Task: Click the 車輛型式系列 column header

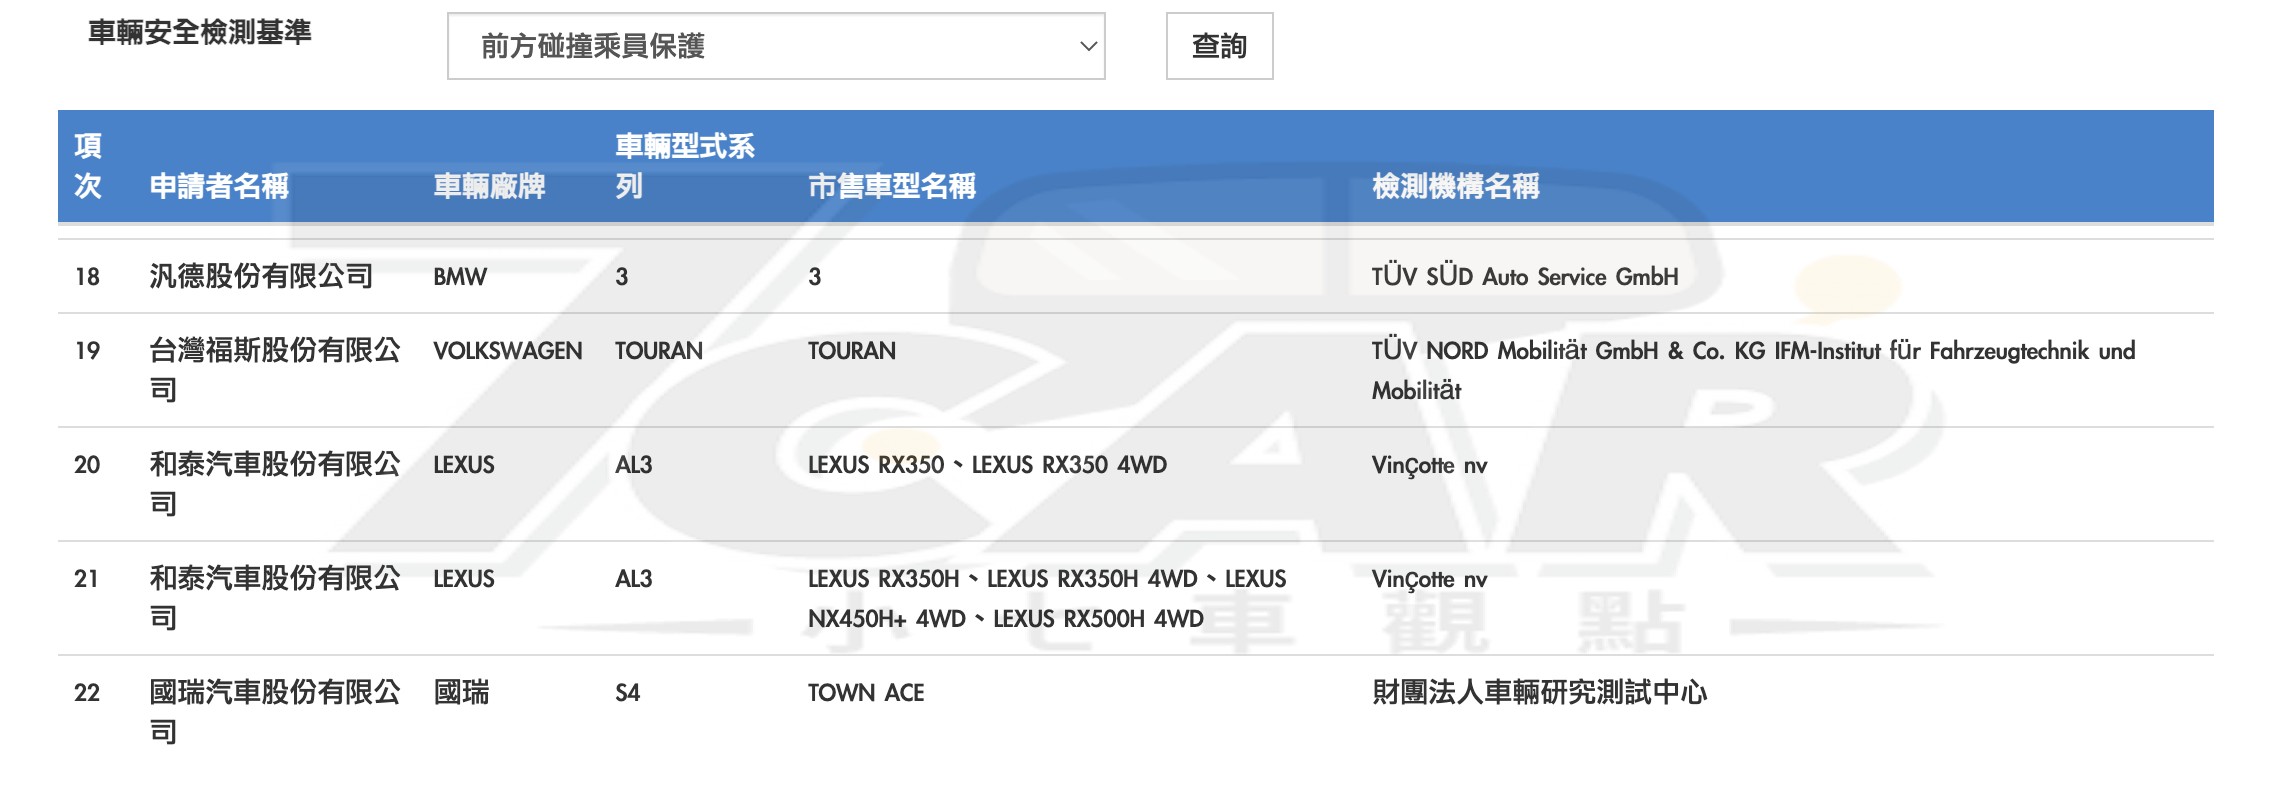Action: [684, 166]
